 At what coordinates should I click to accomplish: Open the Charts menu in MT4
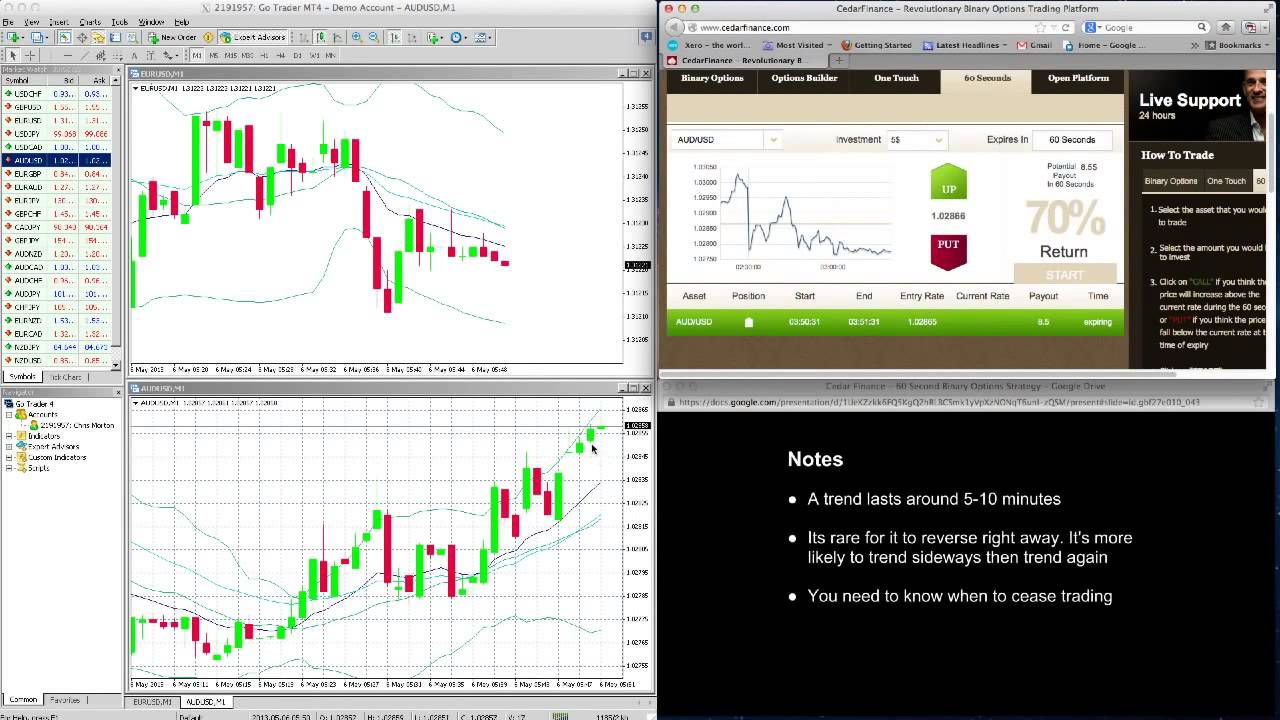pos(90,22)
